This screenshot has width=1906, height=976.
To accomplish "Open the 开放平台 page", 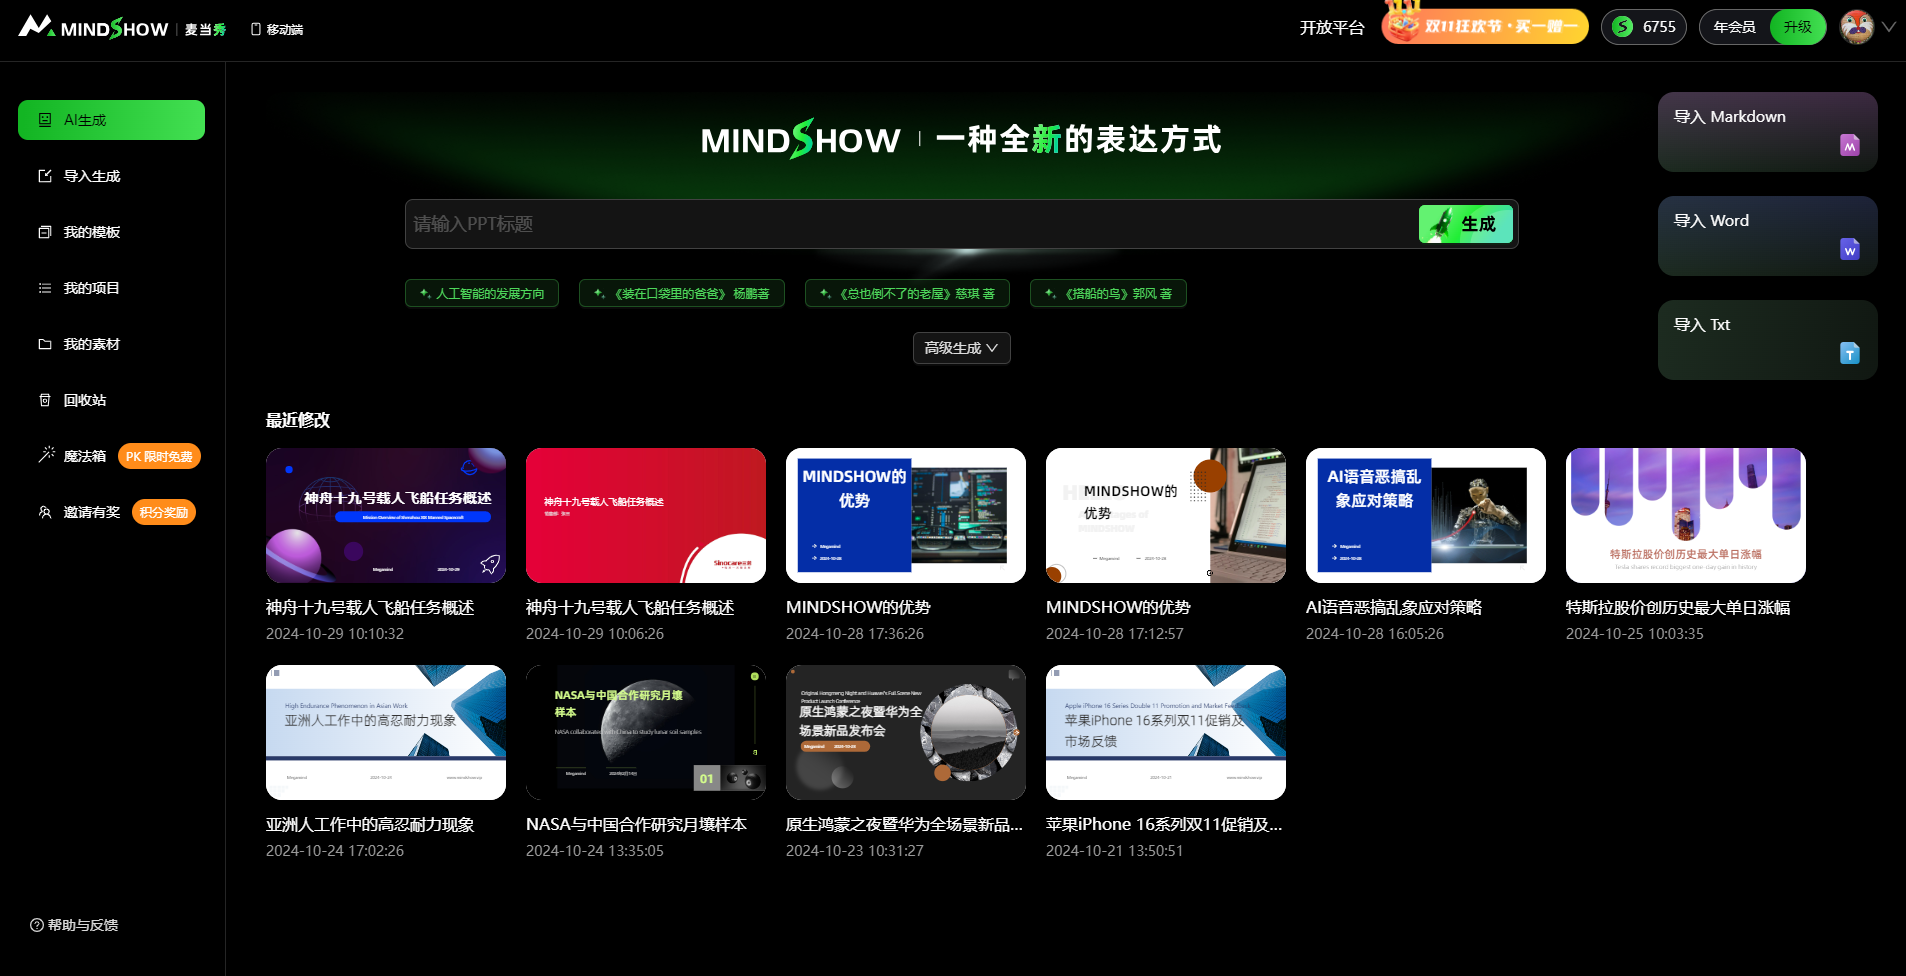I will (x=1332, y=28).
